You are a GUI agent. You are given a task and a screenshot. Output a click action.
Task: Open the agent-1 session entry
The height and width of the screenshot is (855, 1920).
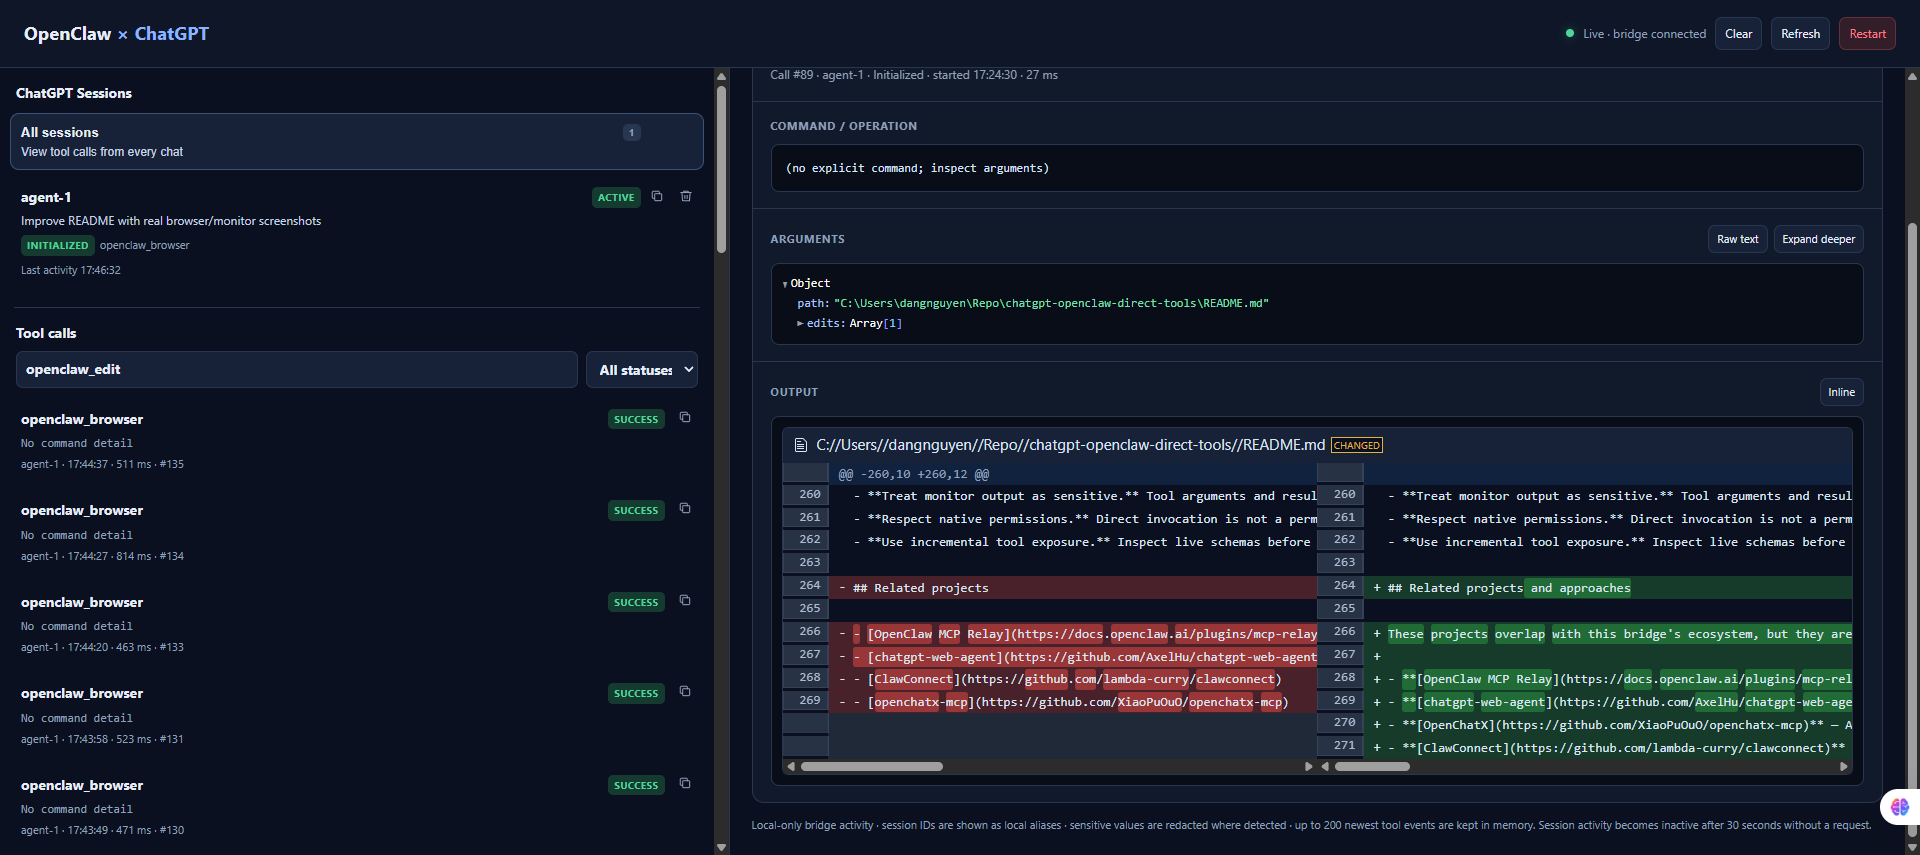click(x=357, y=236)
